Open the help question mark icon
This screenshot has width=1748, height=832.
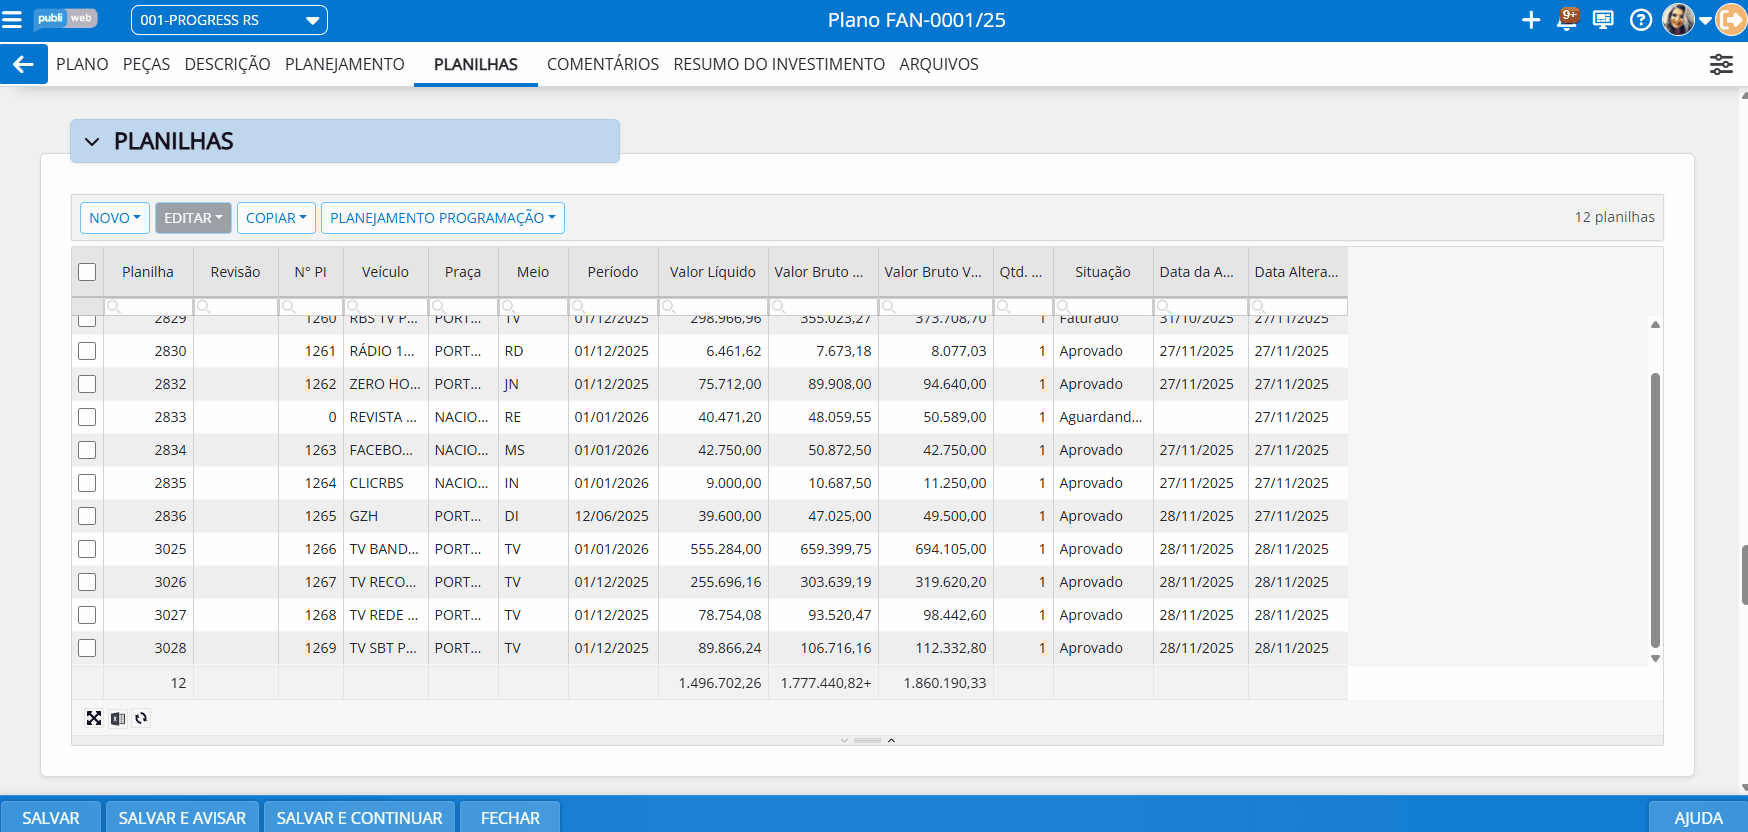[x=1640, y=20]
